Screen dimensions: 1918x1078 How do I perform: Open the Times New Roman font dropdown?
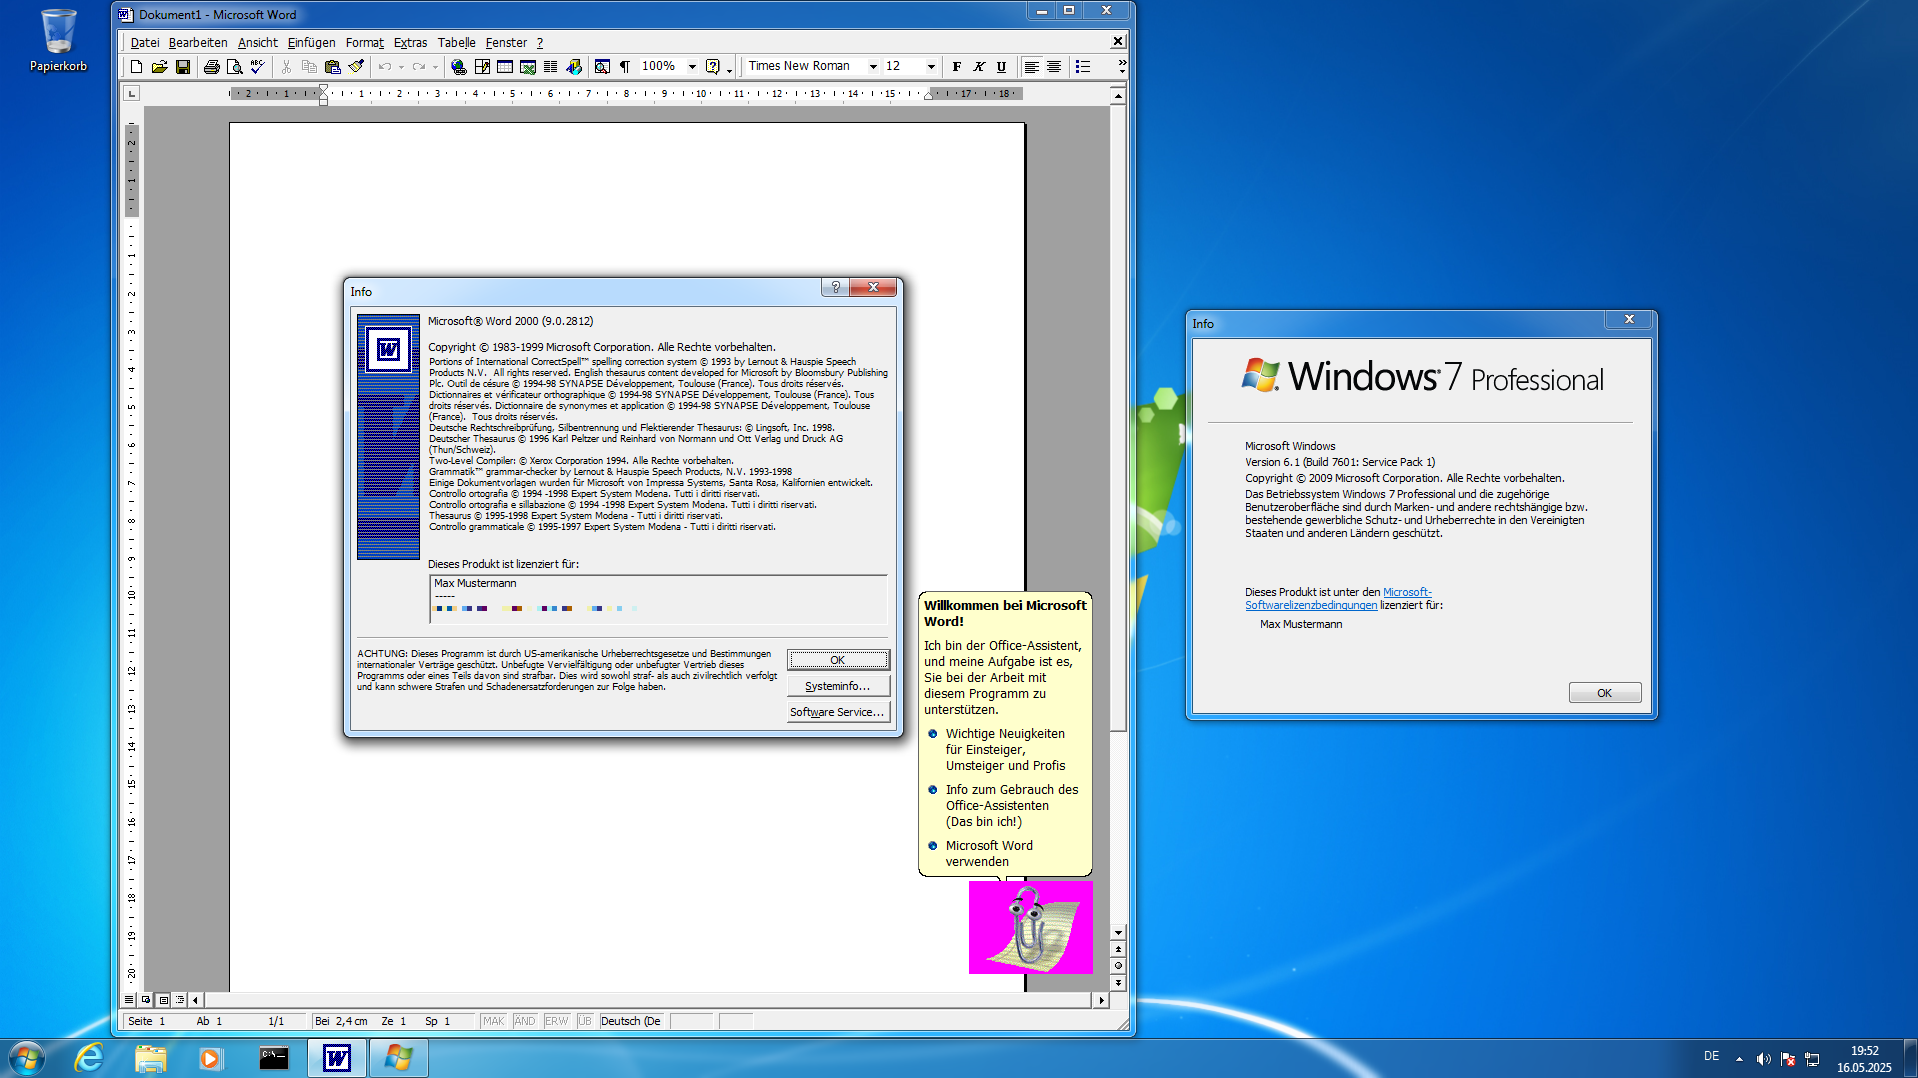(873, 67)
